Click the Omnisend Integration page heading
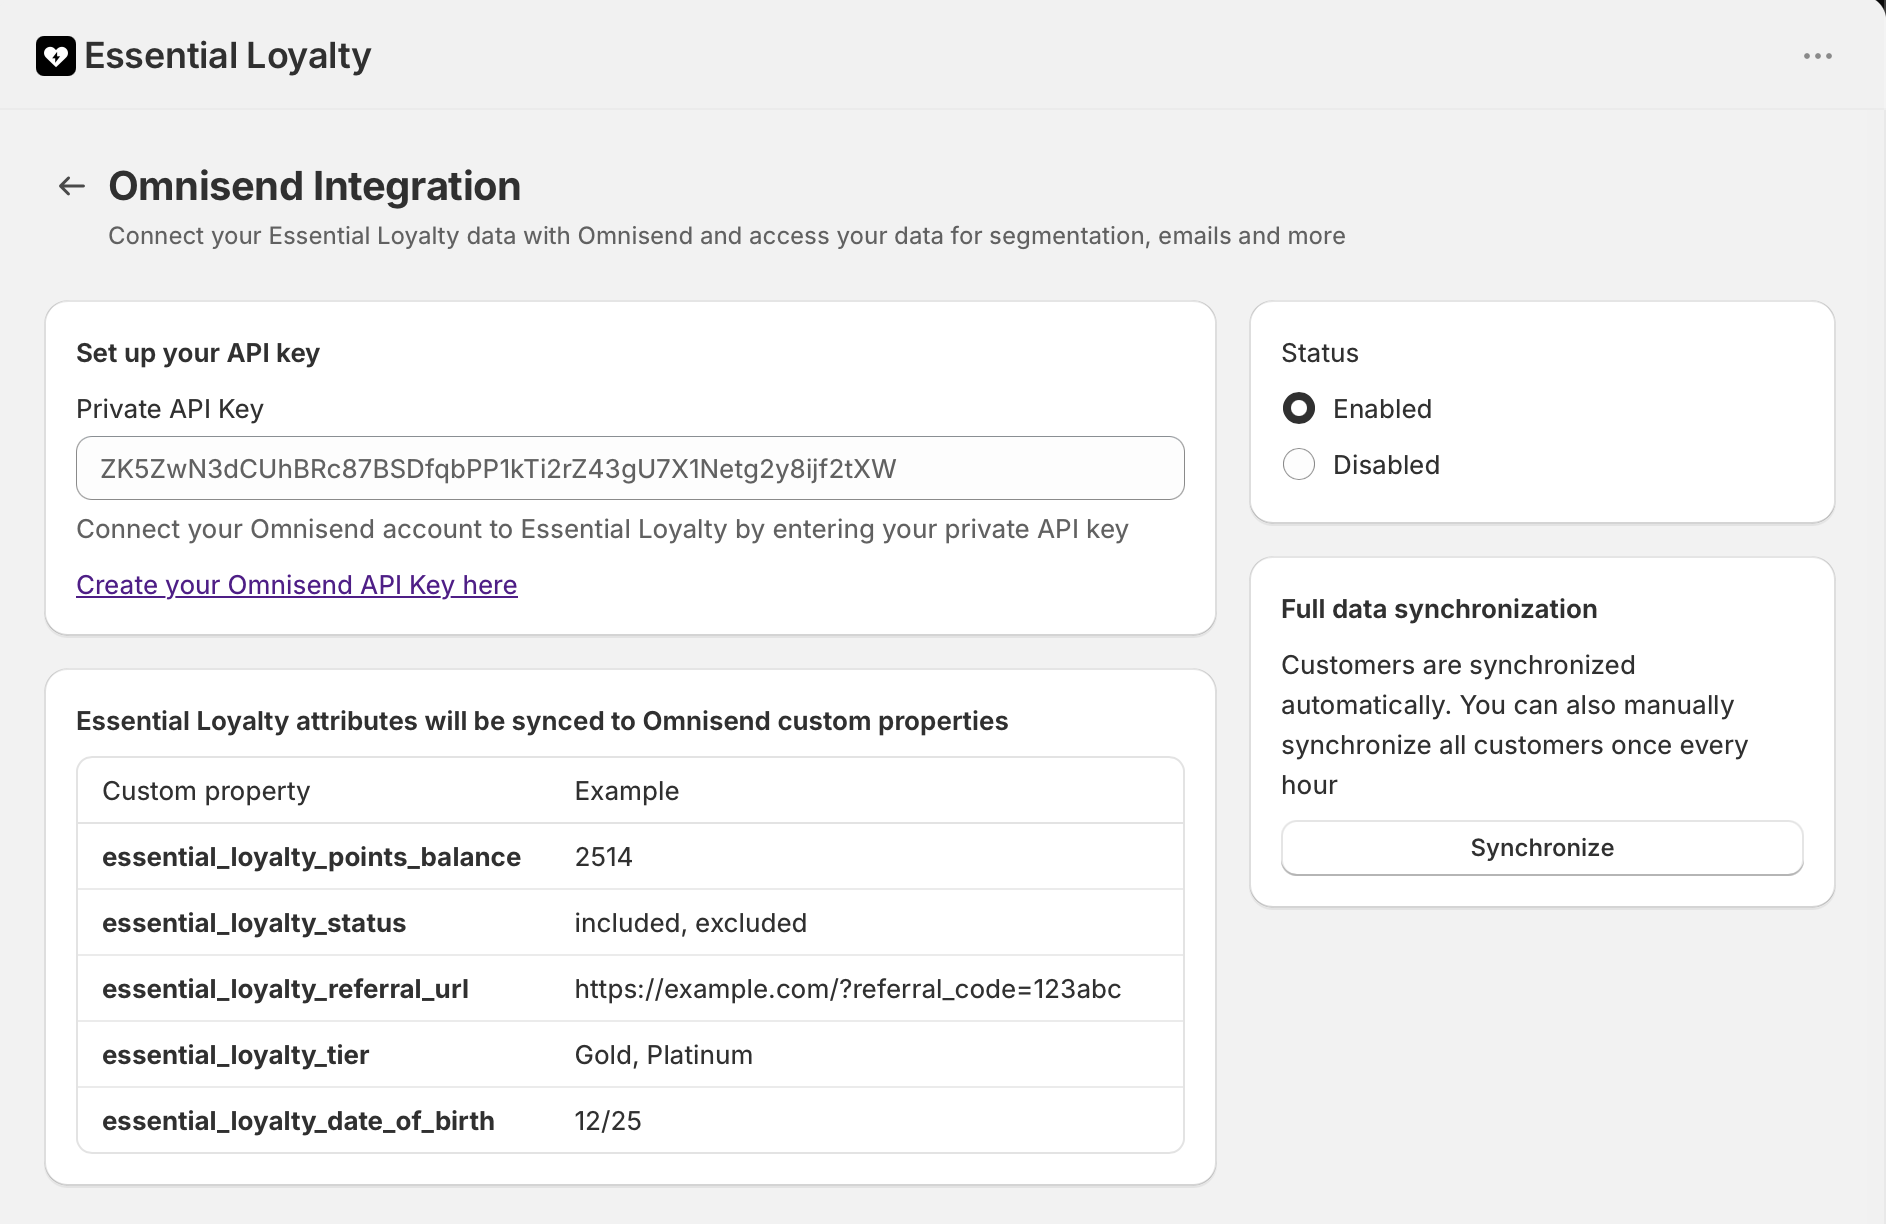 (315, 186)
